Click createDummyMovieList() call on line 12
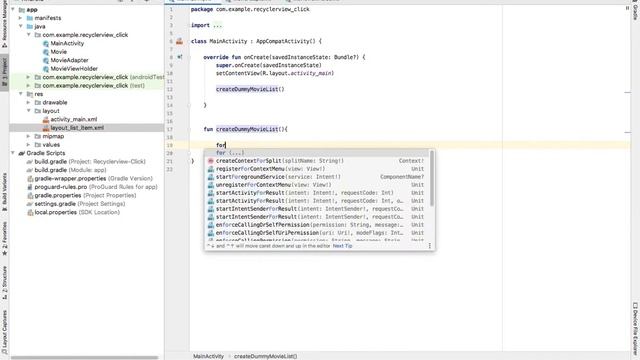The width and height of the screenshot is (640, 360). tap(250, 89)
